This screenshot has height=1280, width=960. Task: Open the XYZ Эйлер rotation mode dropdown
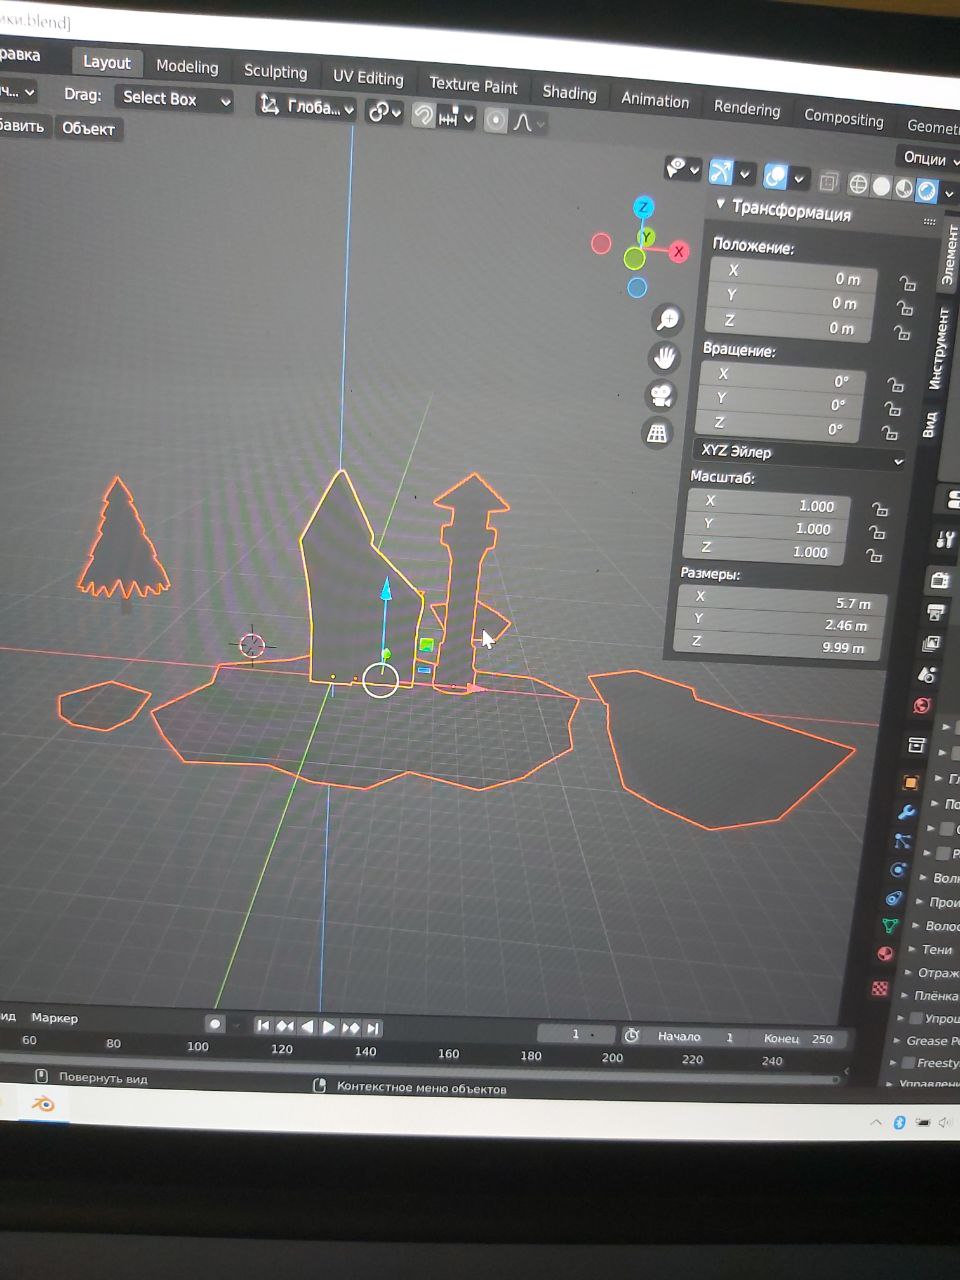[799, 456]
